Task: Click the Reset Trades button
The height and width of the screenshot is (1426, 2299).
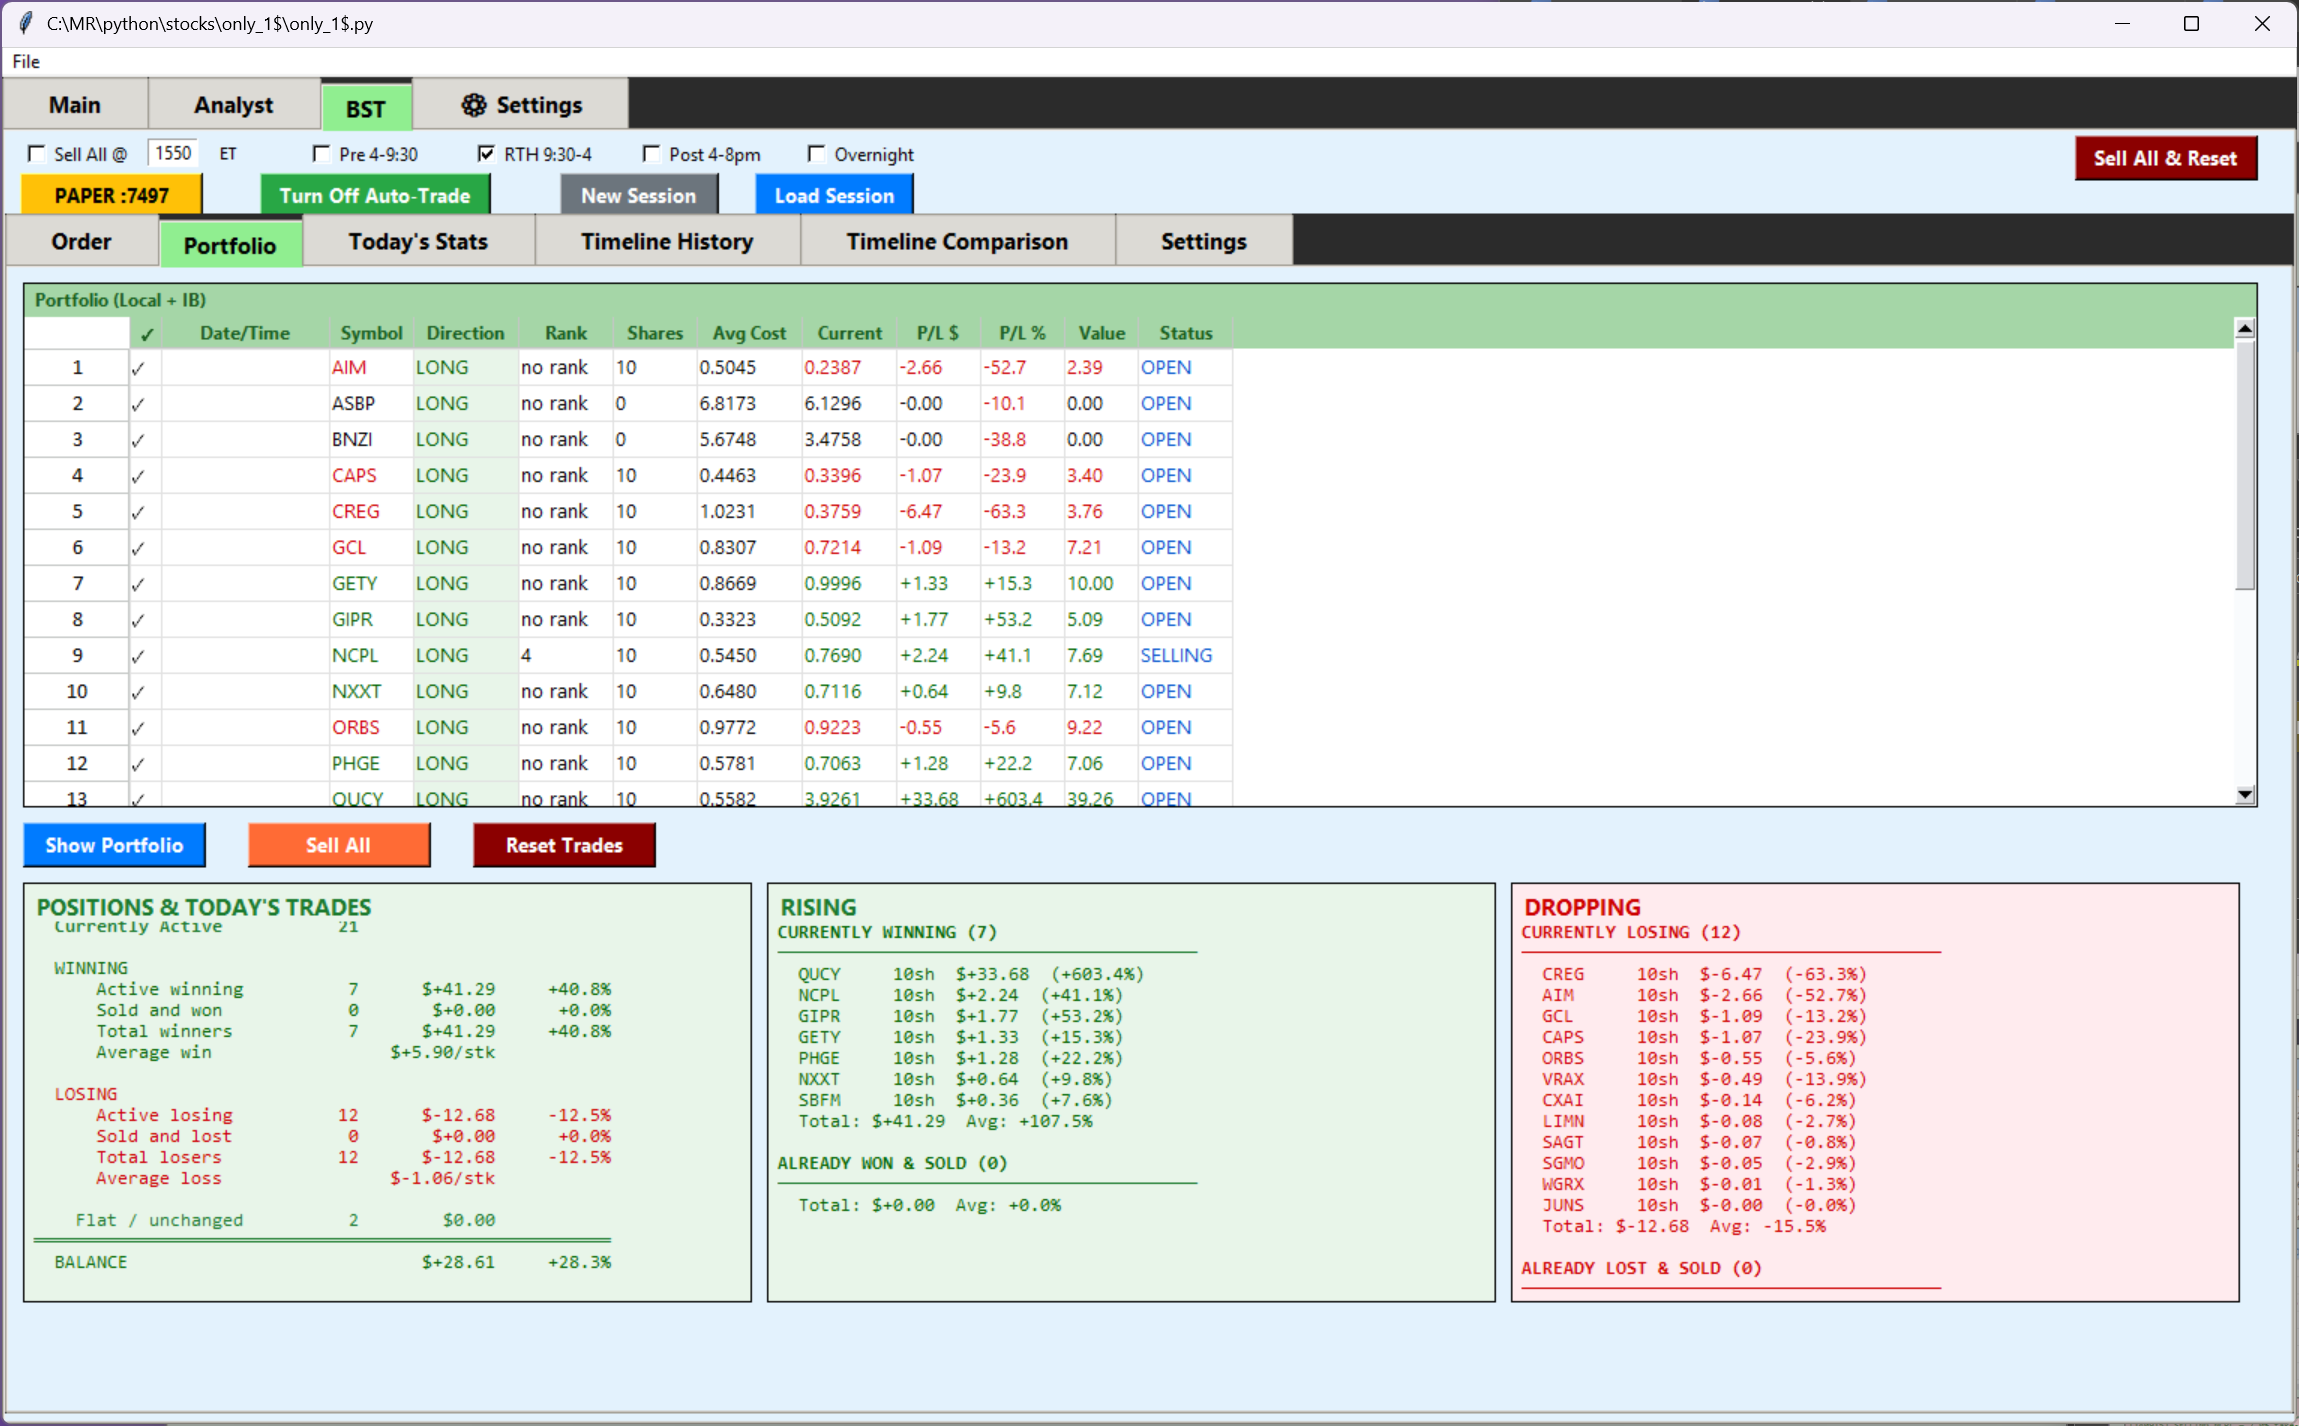Action: point(564,845)
